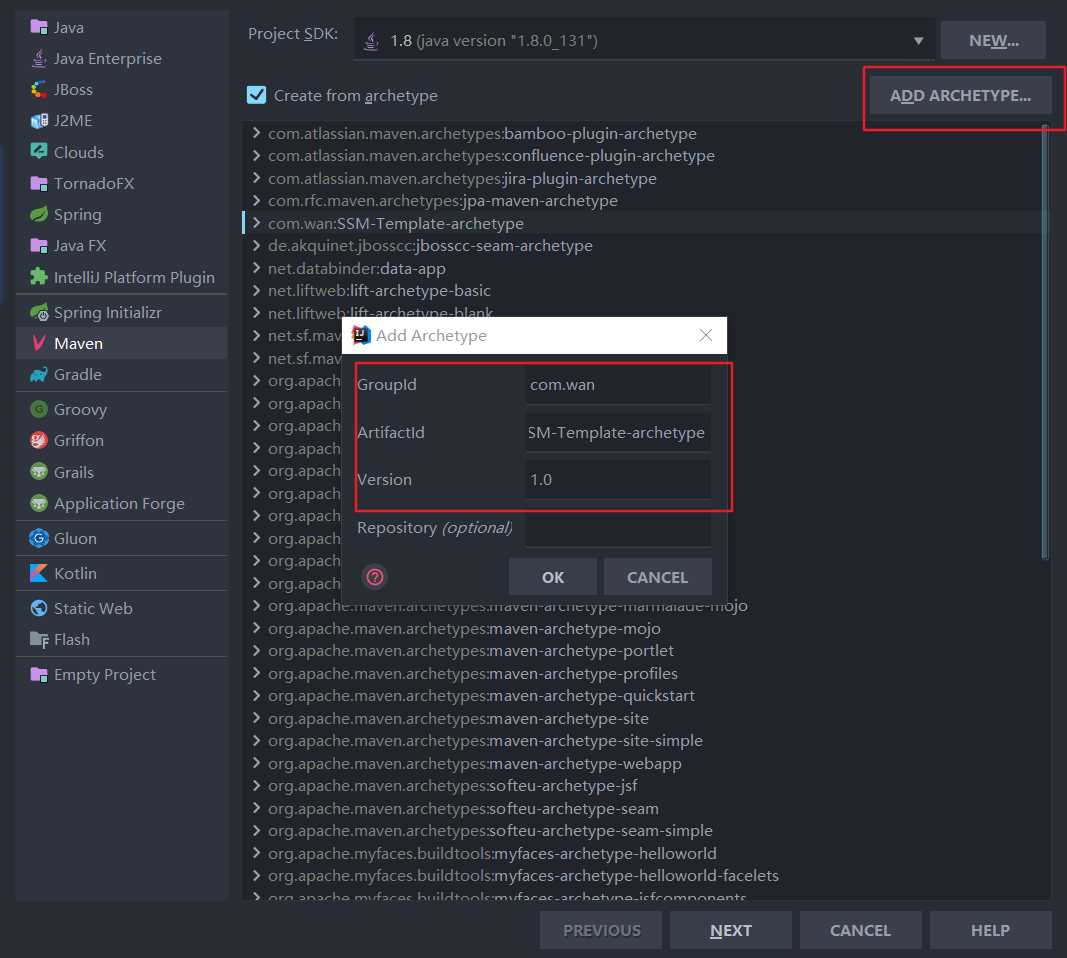Image resolution: width=1067 pixels, height=958 pixels.
Task: Click the Spring leaf icon
Action: 39,214
